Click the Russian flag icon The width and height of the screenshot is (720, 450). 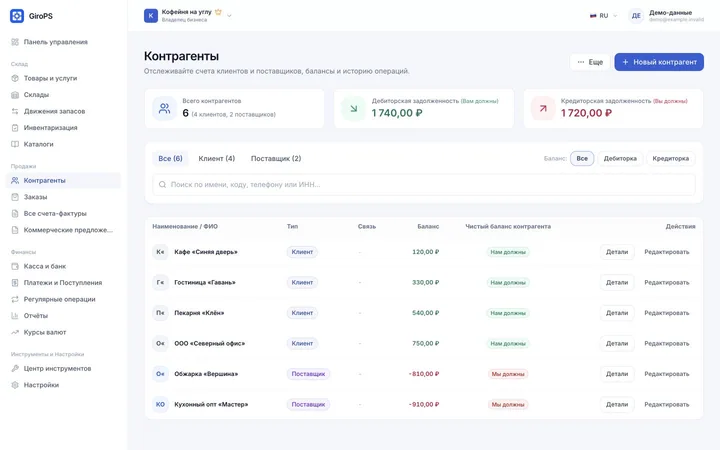(593, 16)
